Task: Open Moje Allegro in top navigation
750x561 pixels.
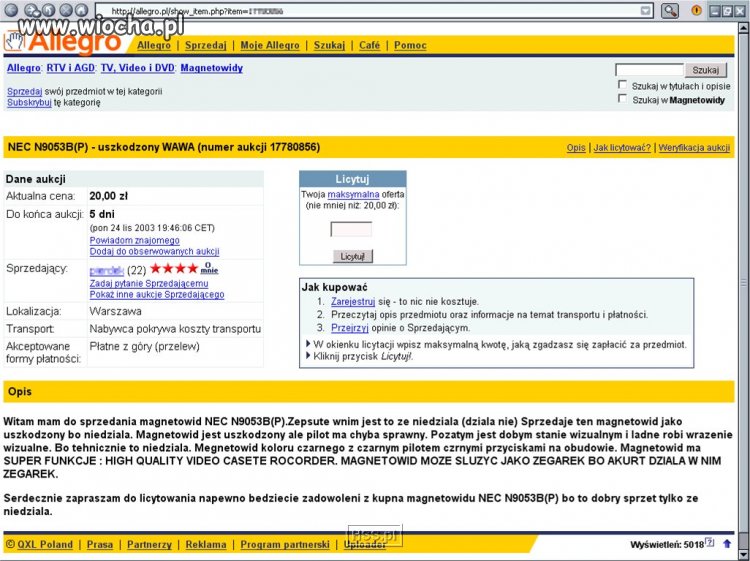Action: pos(270,45)
